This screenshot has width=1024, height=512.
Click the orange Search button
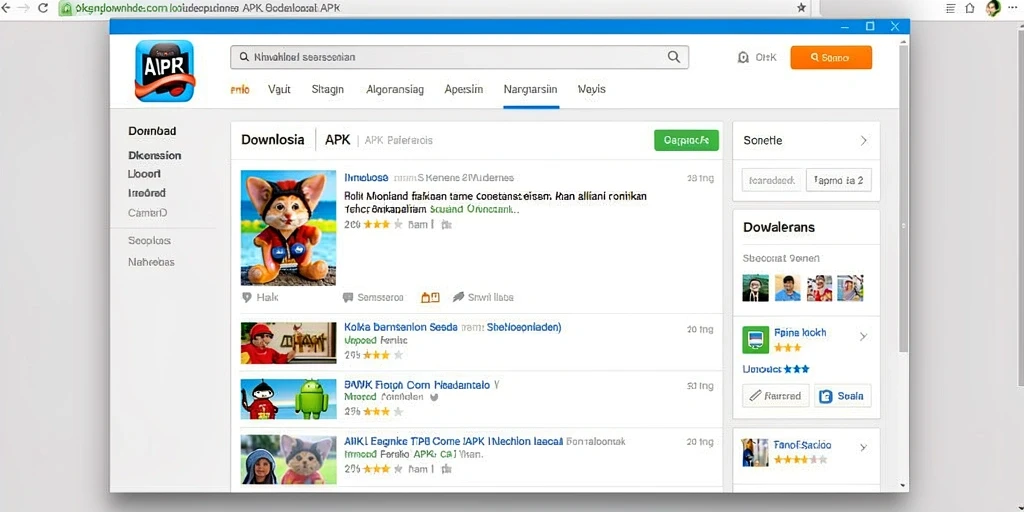point(831,57)
